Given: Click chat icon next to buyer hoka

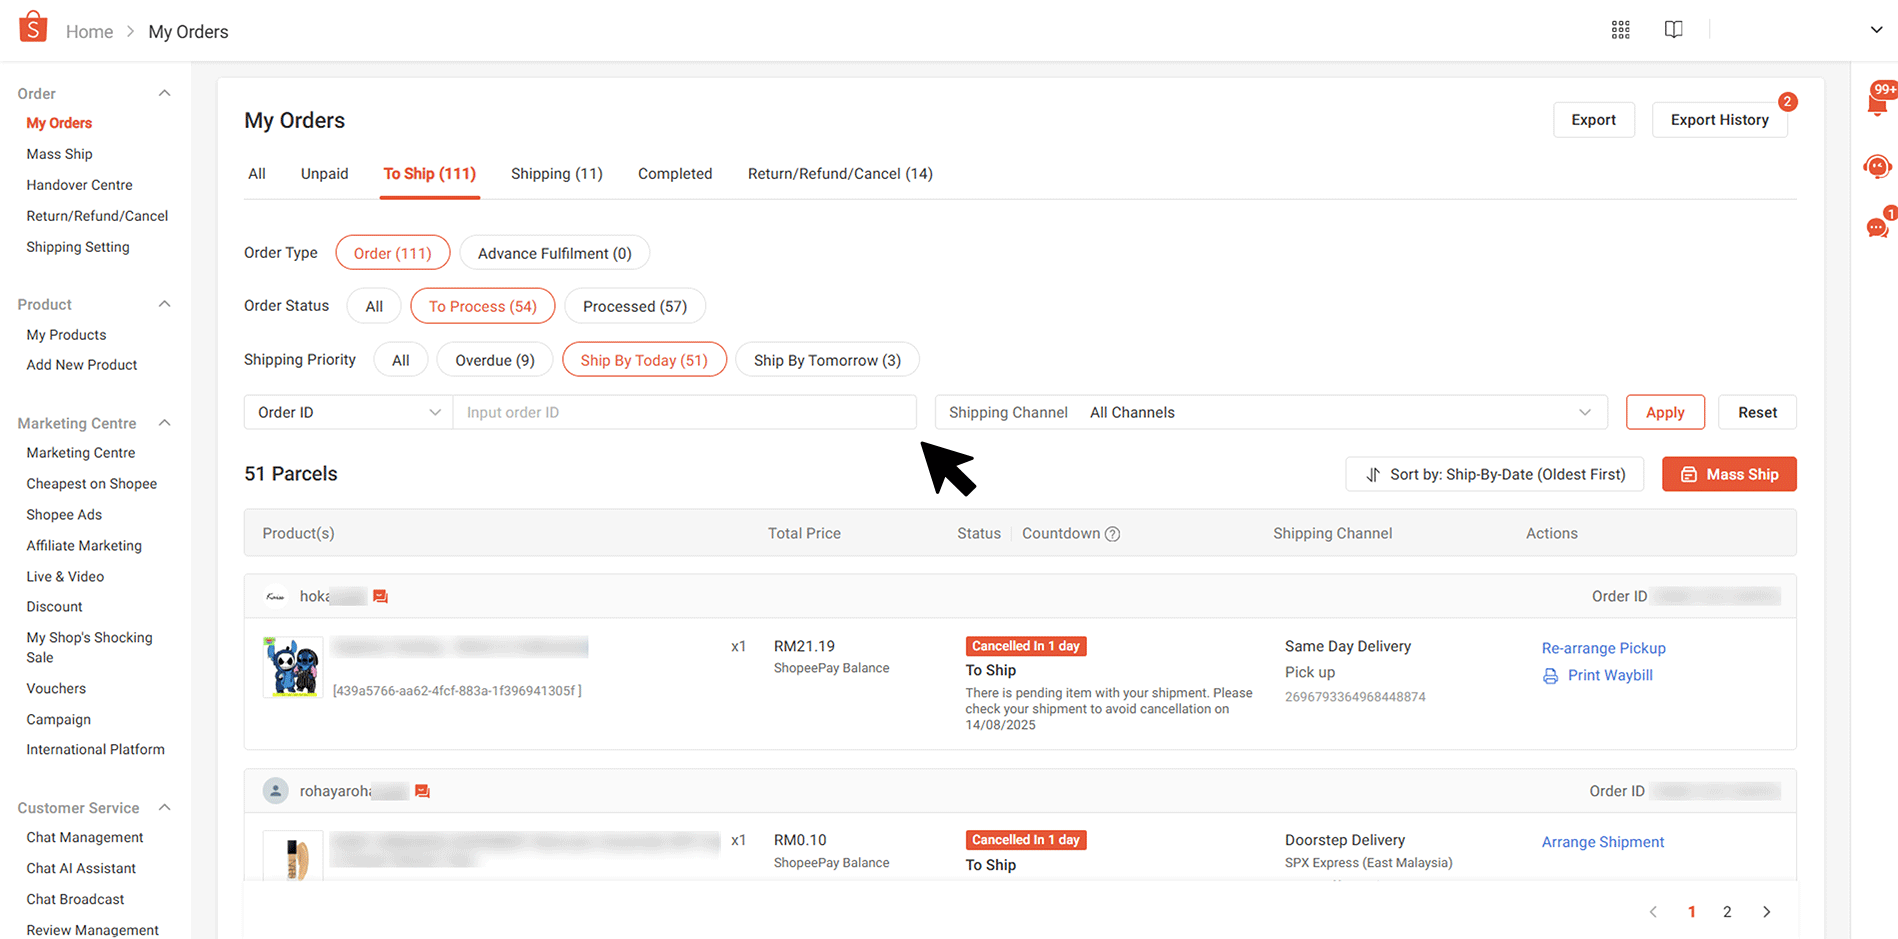Looking at the screenshot, I should pos(380,596).
